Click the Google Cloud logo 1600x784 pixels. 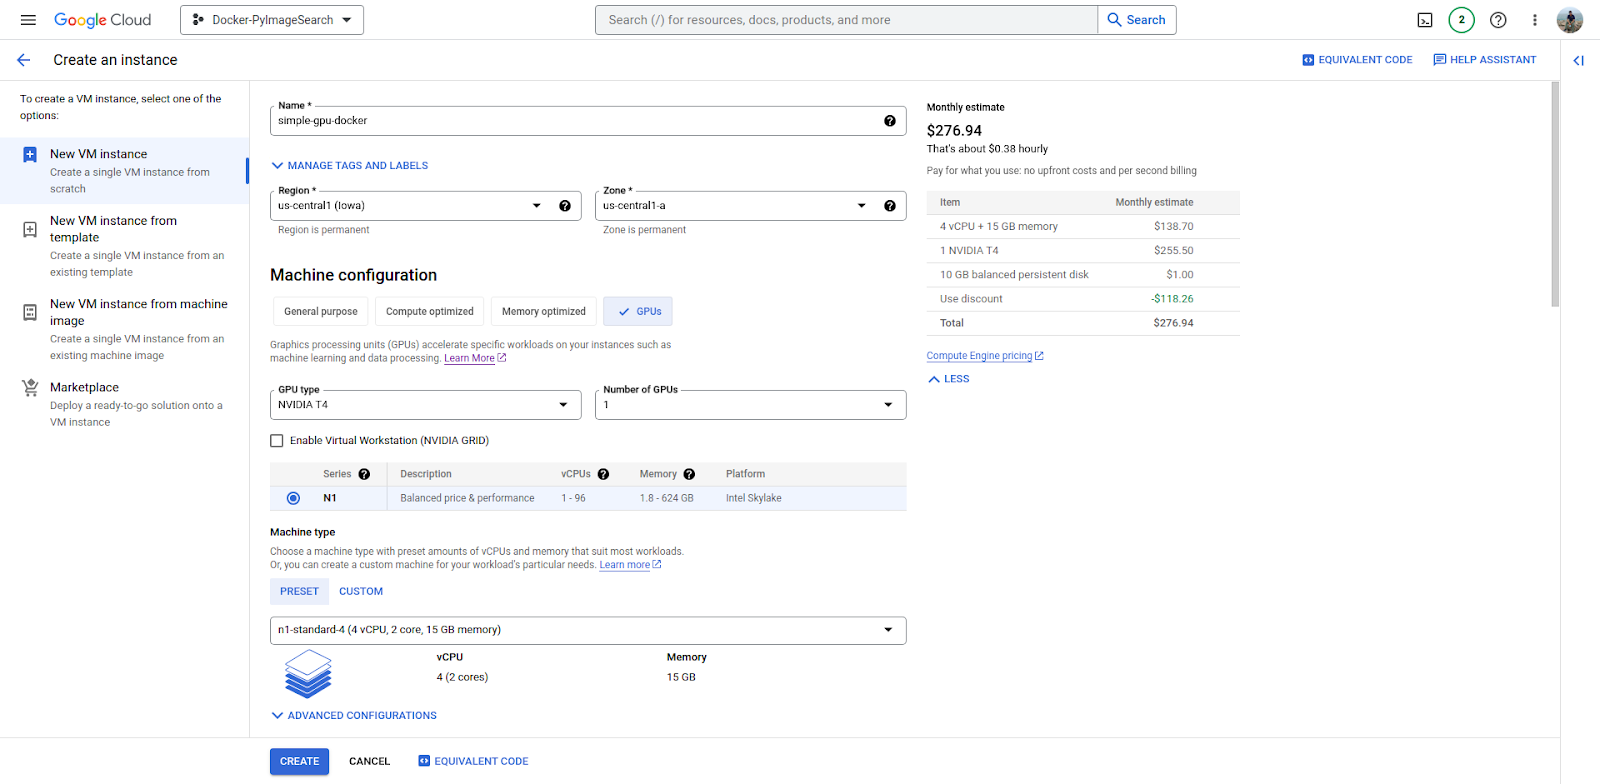click(102, 20)
